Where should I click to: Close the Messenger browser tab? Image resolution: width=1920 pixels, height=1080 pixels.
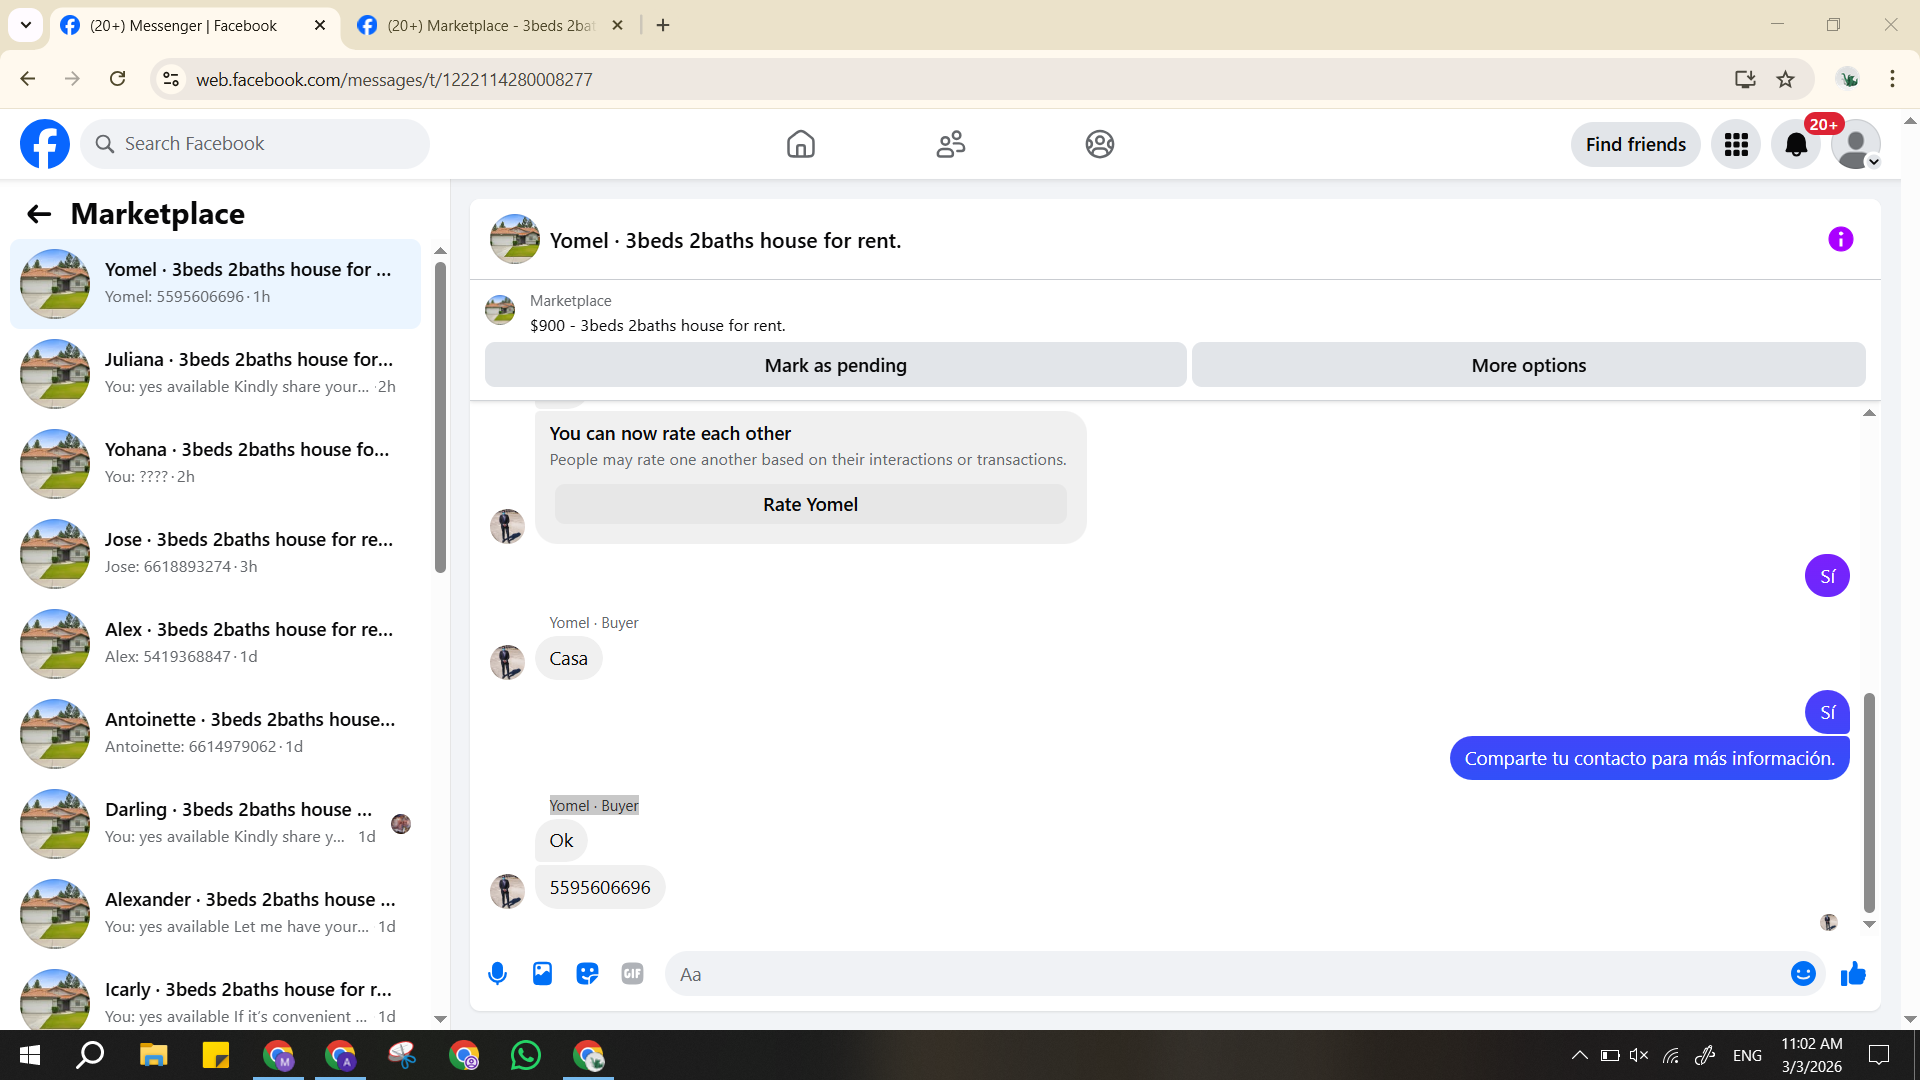tap(320, 25)
